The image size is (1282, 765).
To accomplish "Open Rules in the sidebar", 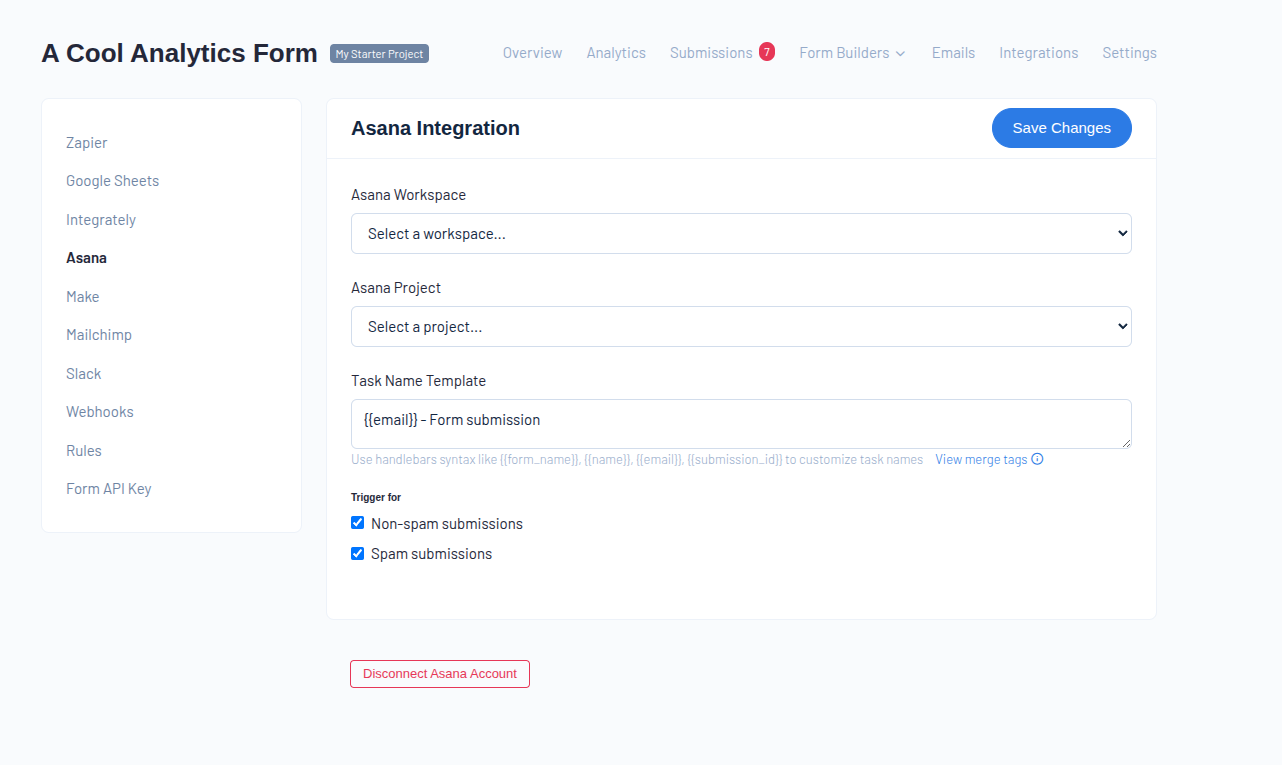I will pyautogui.click(x=84, y=451).
